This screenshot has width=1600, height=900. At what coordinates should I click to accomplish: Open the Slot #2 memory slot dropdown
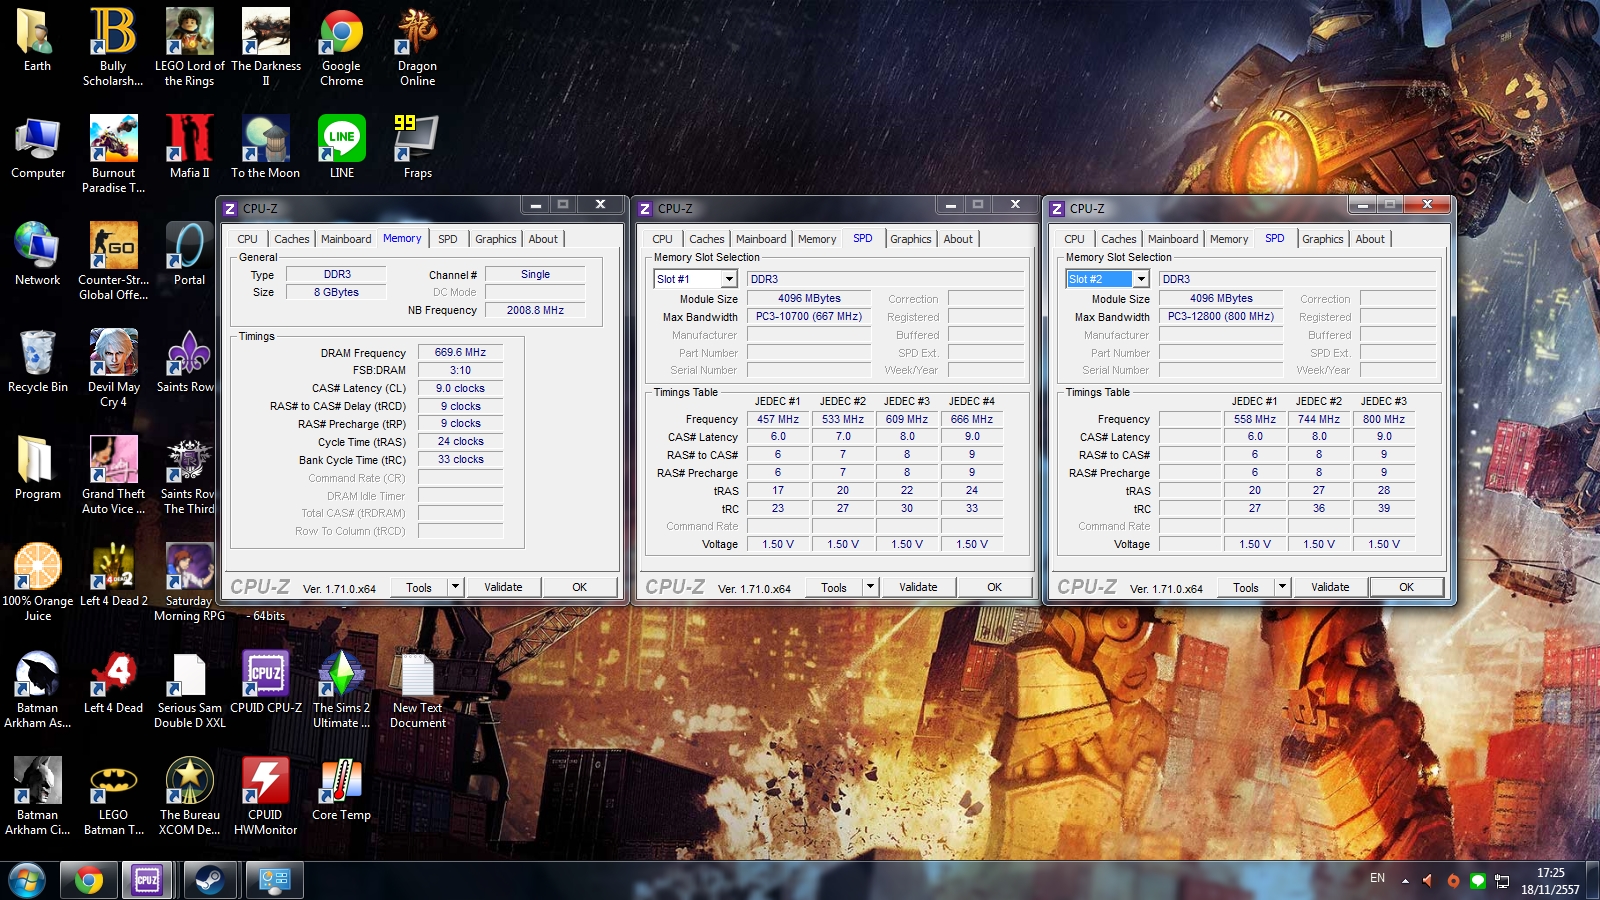pos(1141,279)
